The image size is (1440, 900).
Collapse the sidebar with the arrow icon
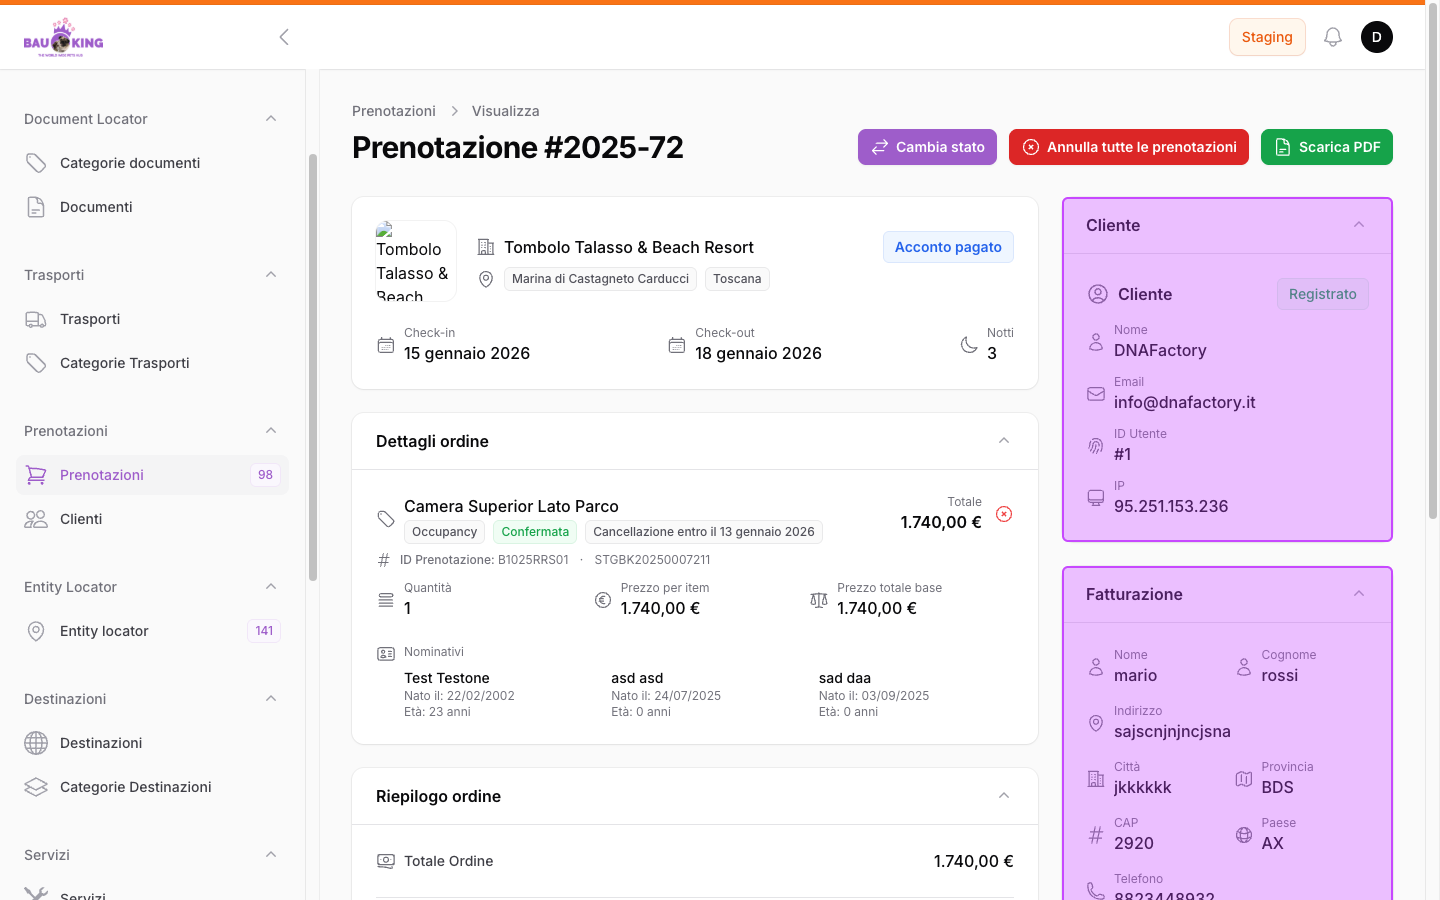pyautogui.click(x=284, y=37)
